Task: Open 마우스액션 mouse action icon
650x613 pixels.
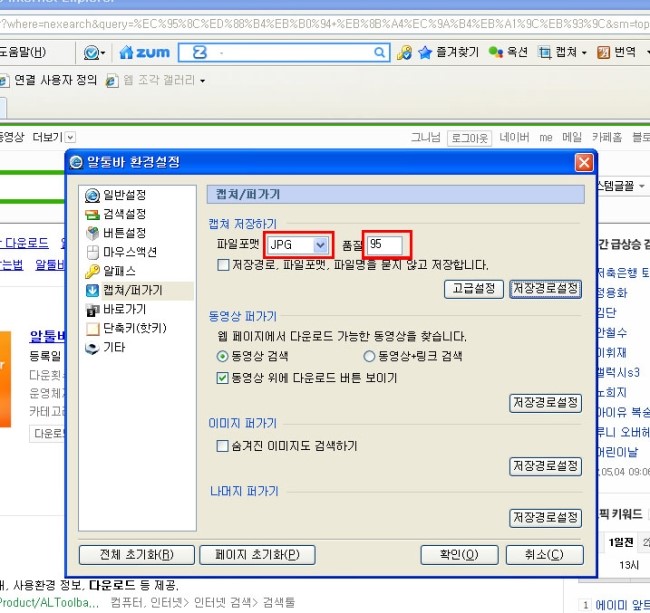Action: [x=93, y=253]
